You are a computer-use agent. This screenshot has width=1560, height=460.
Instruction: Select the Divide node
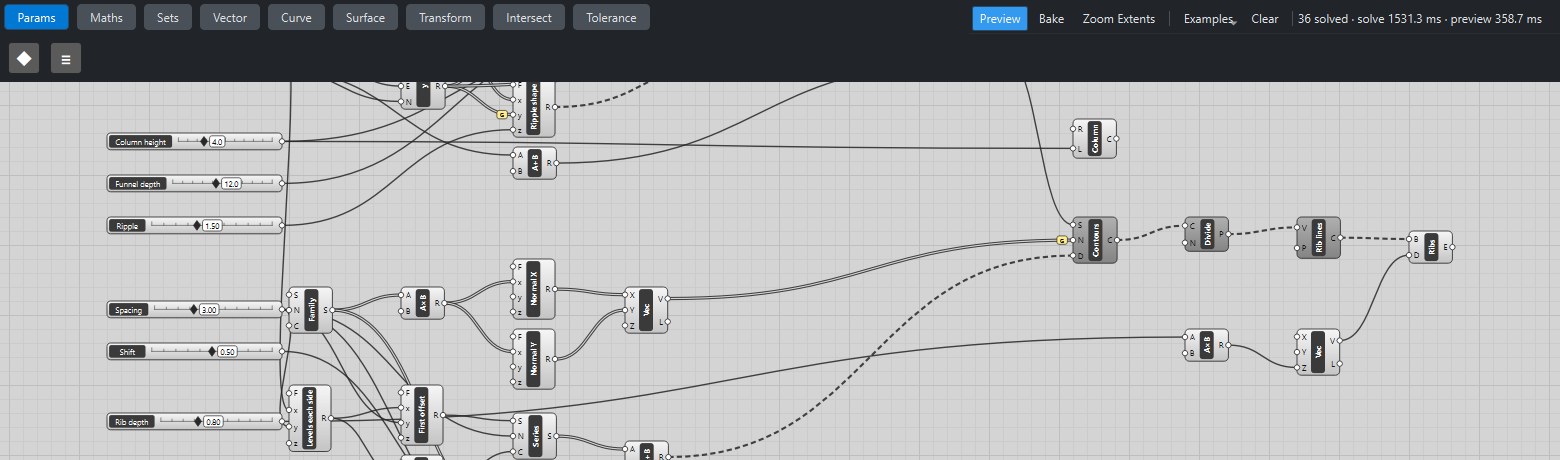tap(1207, 234)
